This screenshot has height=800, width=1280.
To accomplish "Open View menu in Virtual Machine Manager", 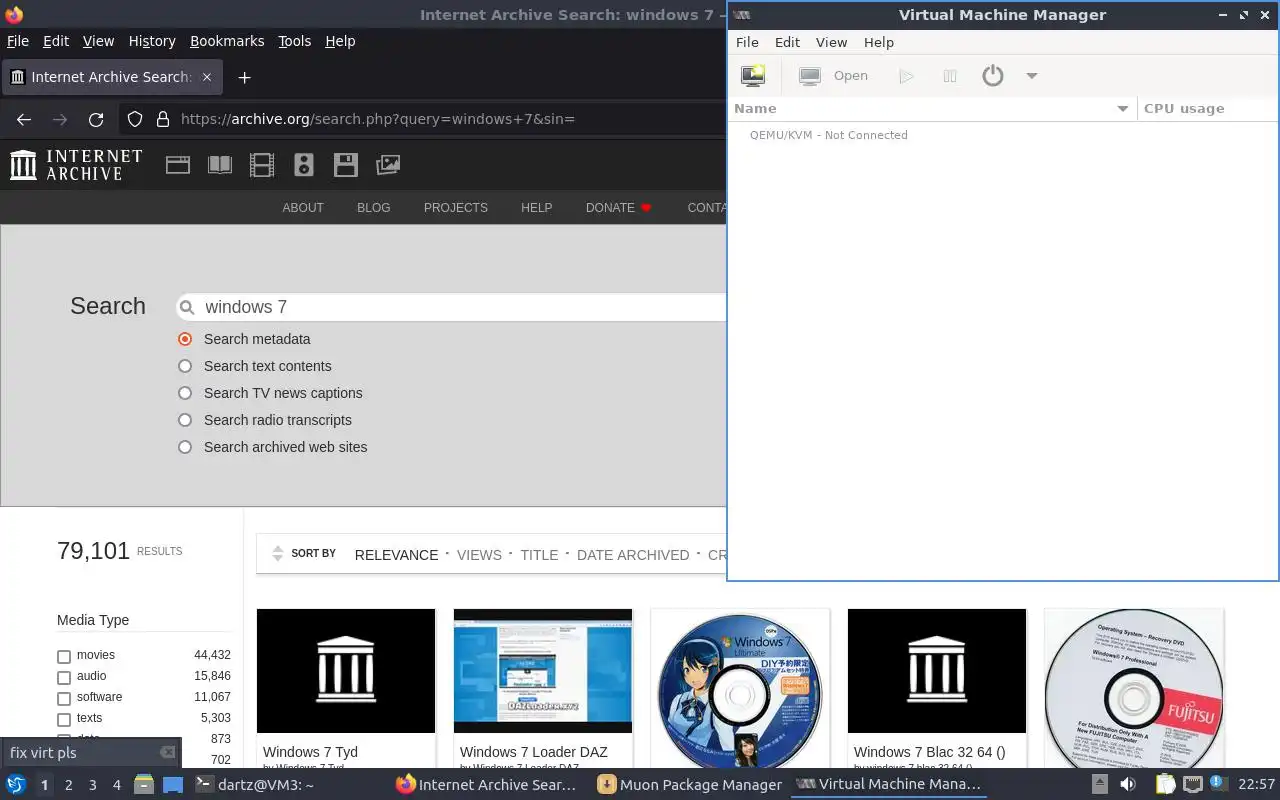I will point(831,42).
